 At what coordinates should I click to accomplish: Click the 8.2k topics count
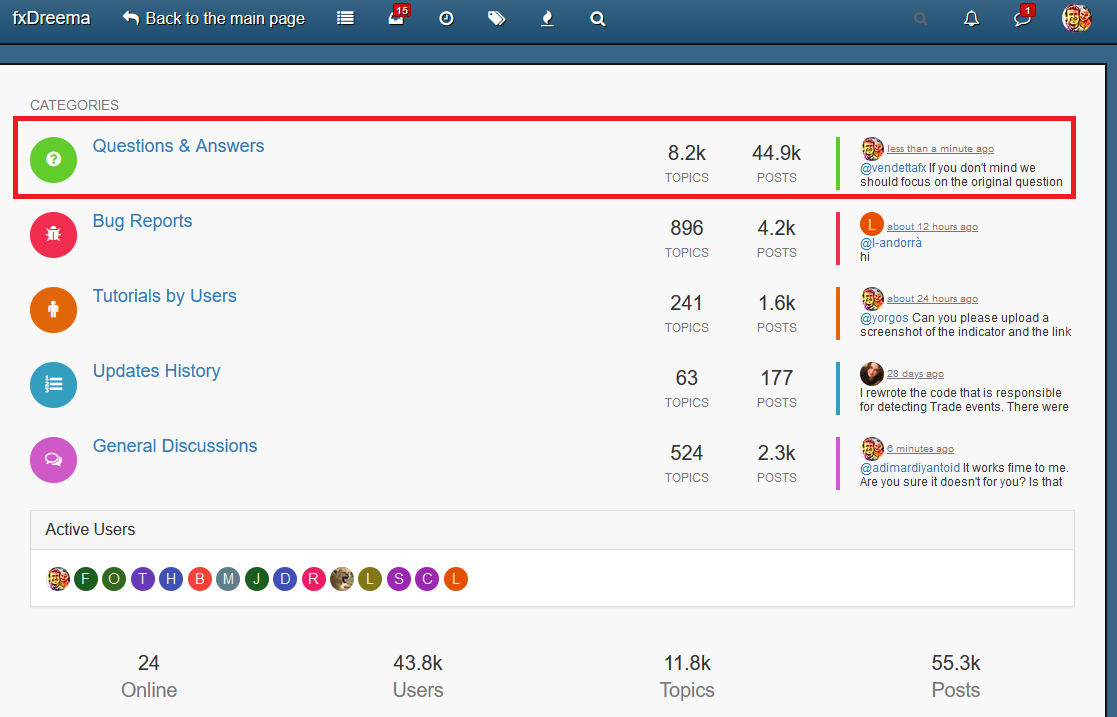687,153
